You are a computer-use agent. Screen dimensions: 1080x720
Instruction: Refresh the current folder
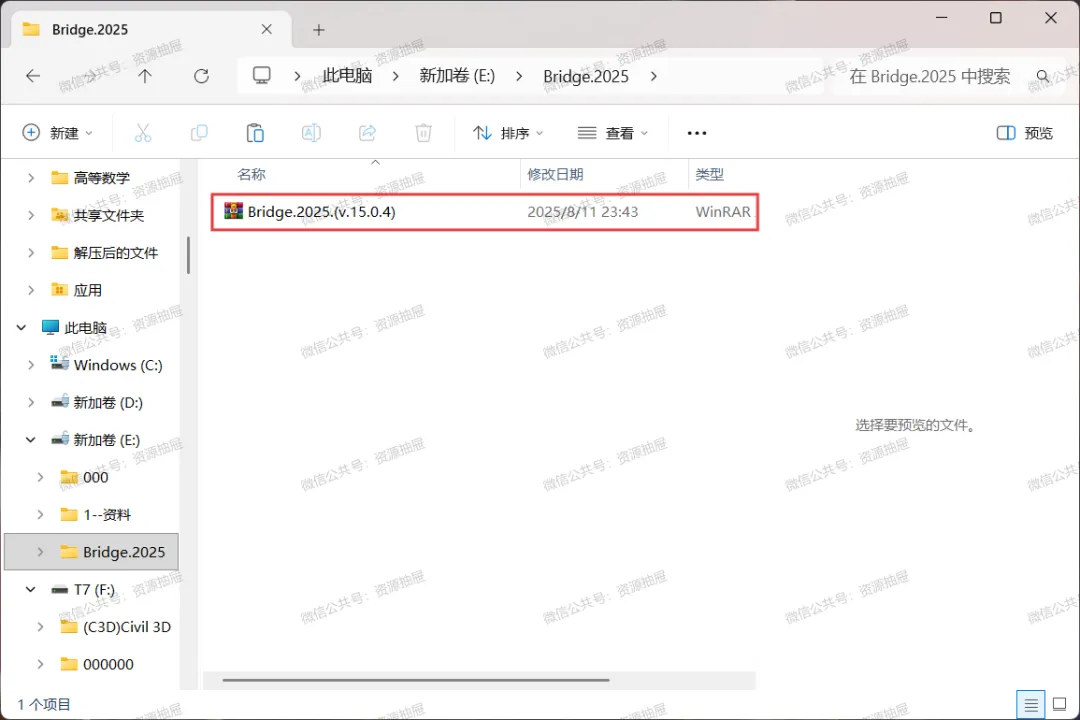201,76
